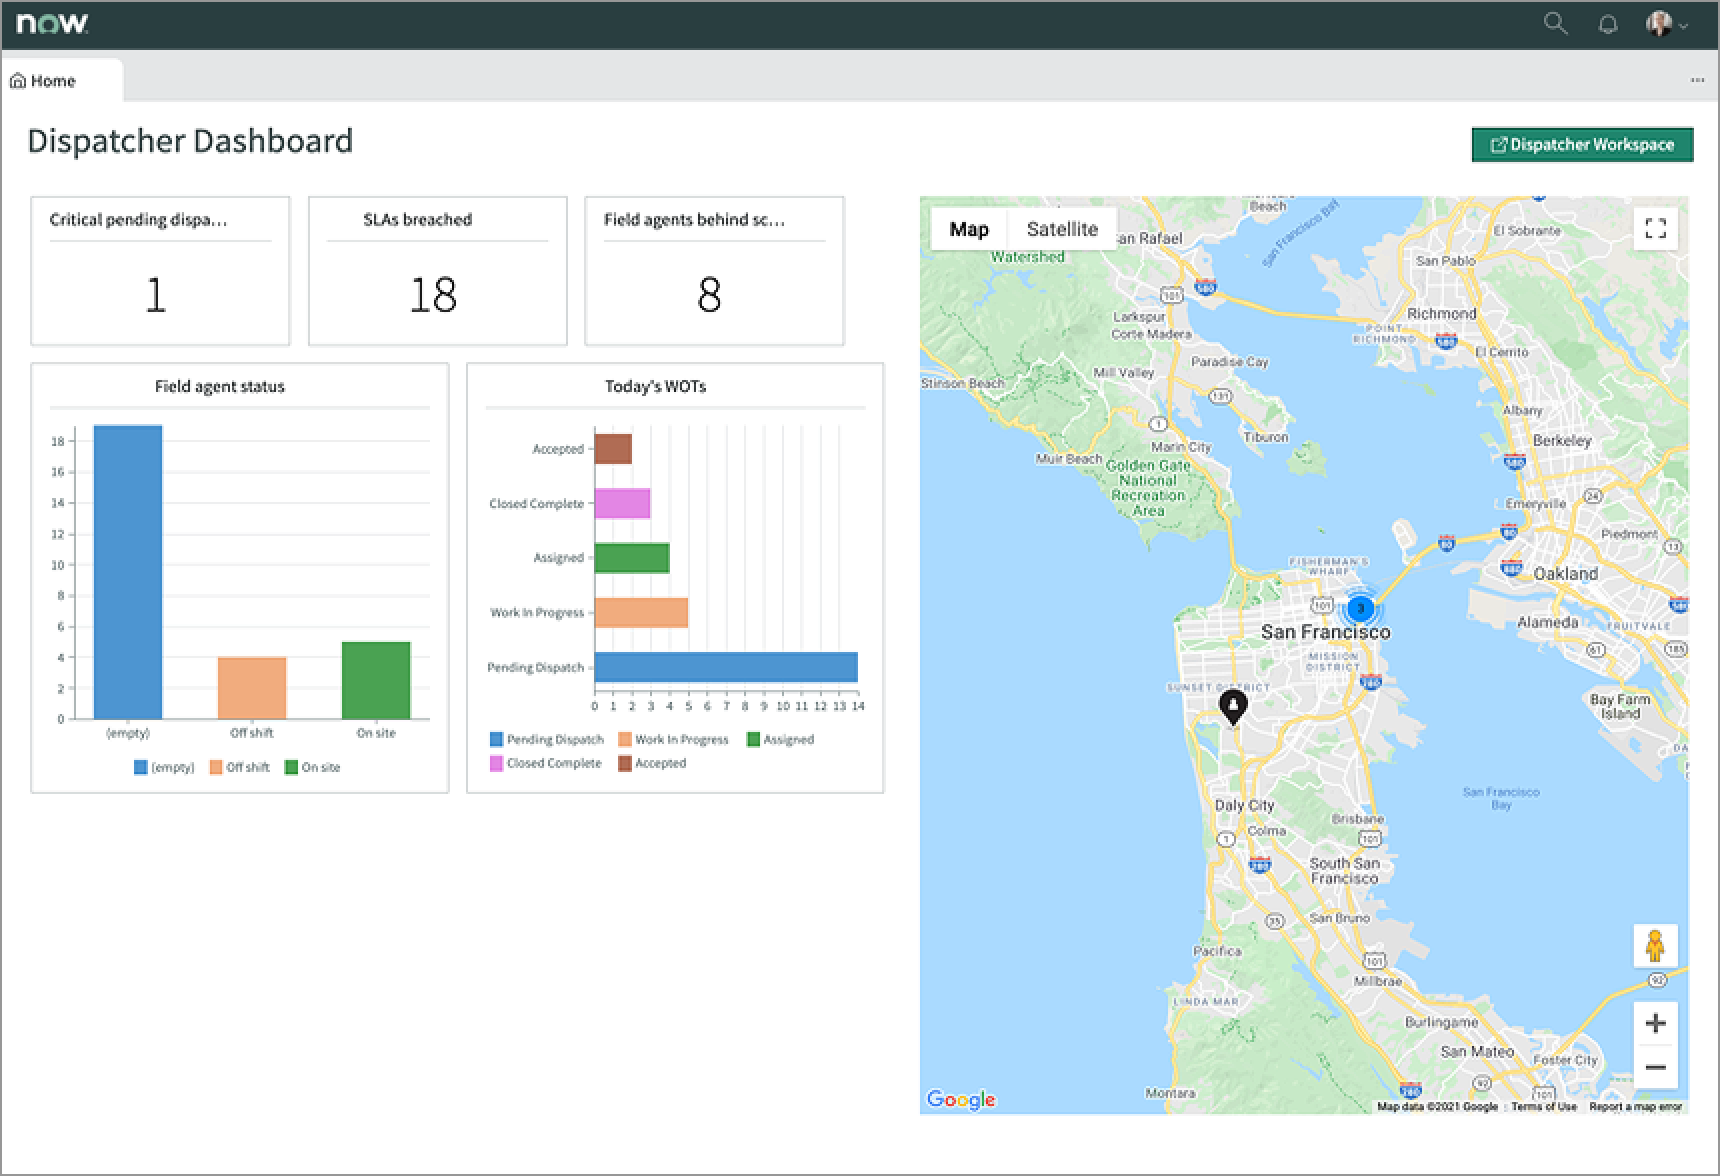Click the Closed Complete magenta legend swatch
This screenshot has width=1720, height=1176.
click(494, 762)
